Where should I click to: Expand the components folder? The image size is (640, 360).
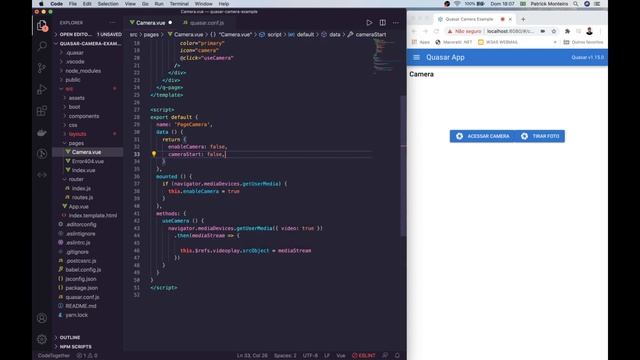pos(84,116)
